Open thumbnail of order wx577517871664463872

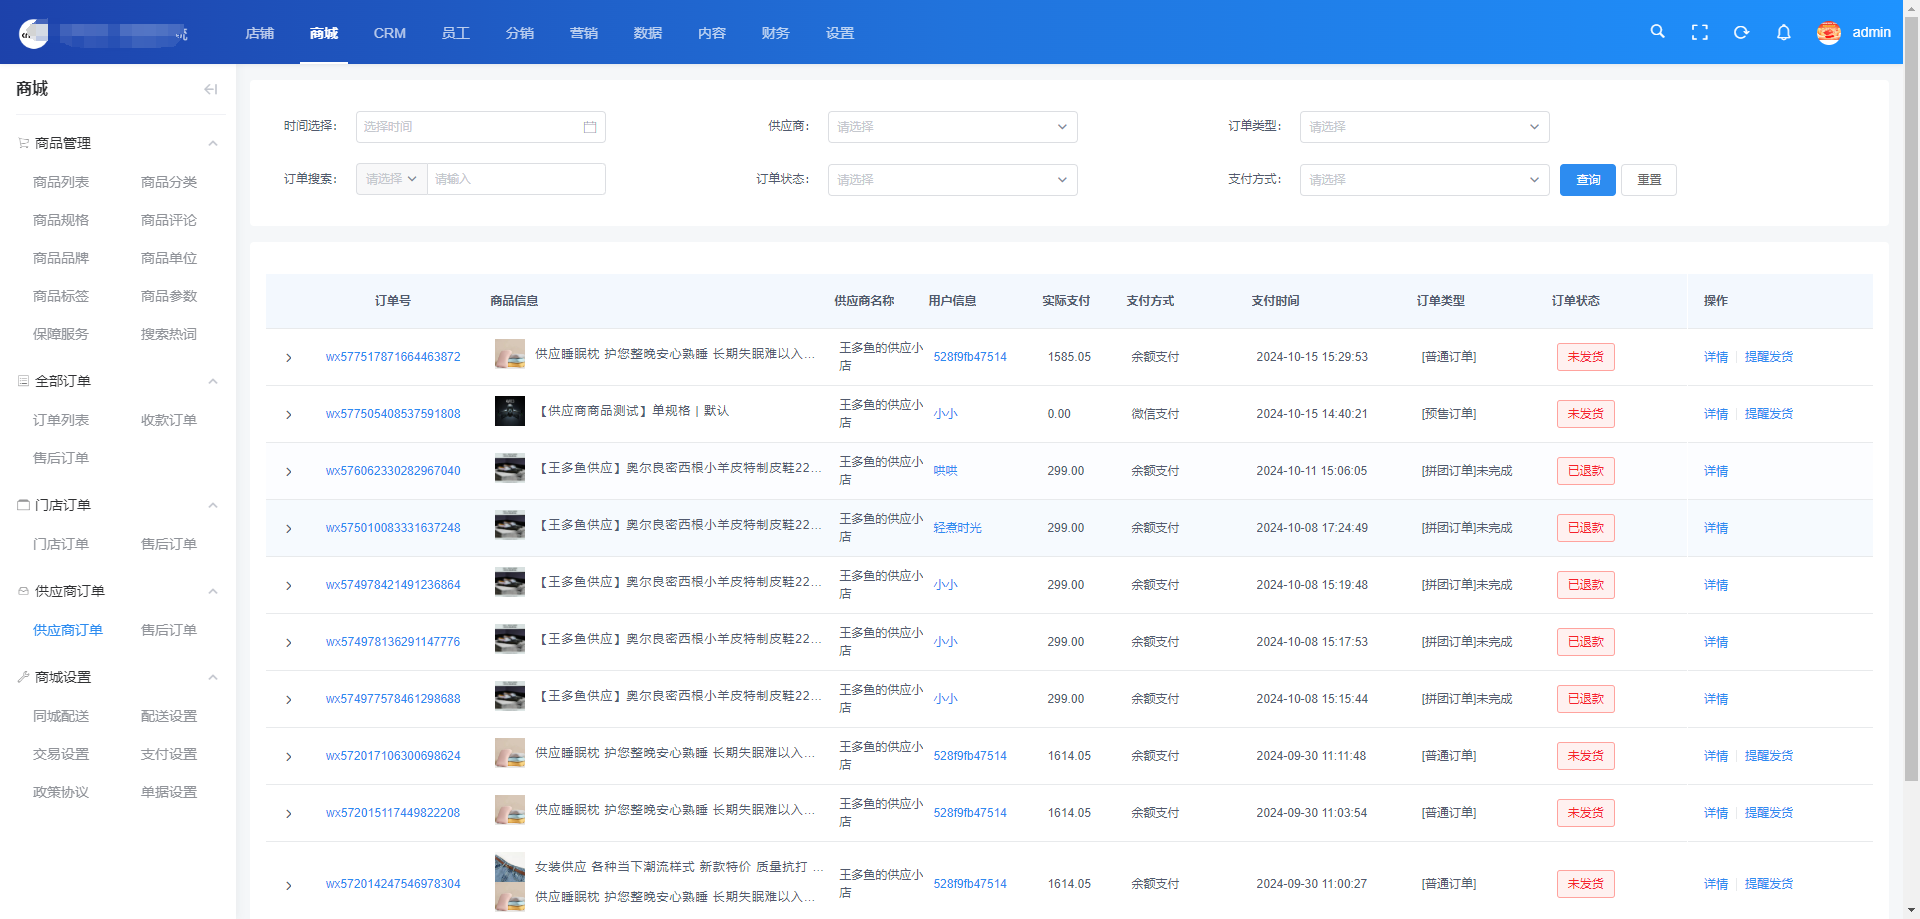tap(510, 354)
